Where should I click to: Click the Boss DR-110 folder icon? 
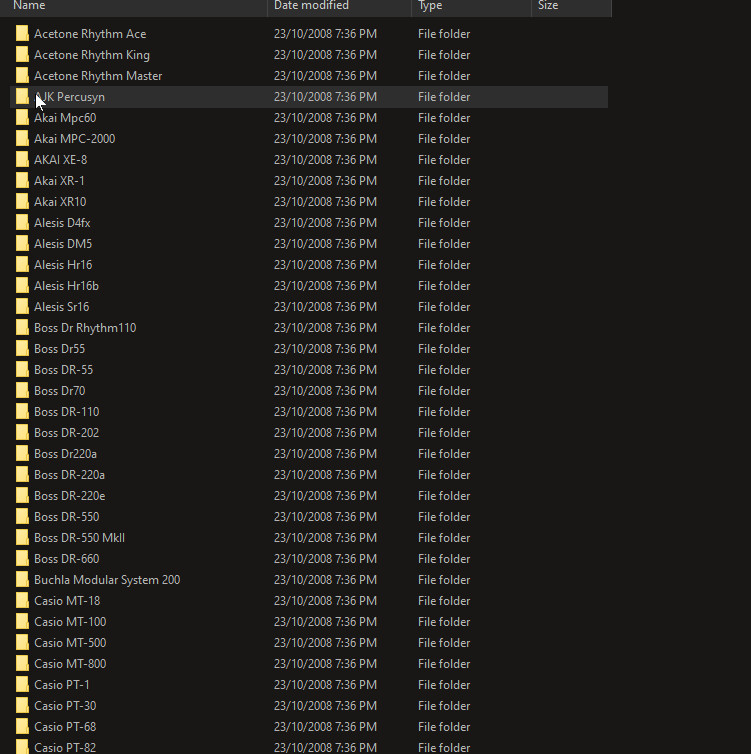[22, 412]
